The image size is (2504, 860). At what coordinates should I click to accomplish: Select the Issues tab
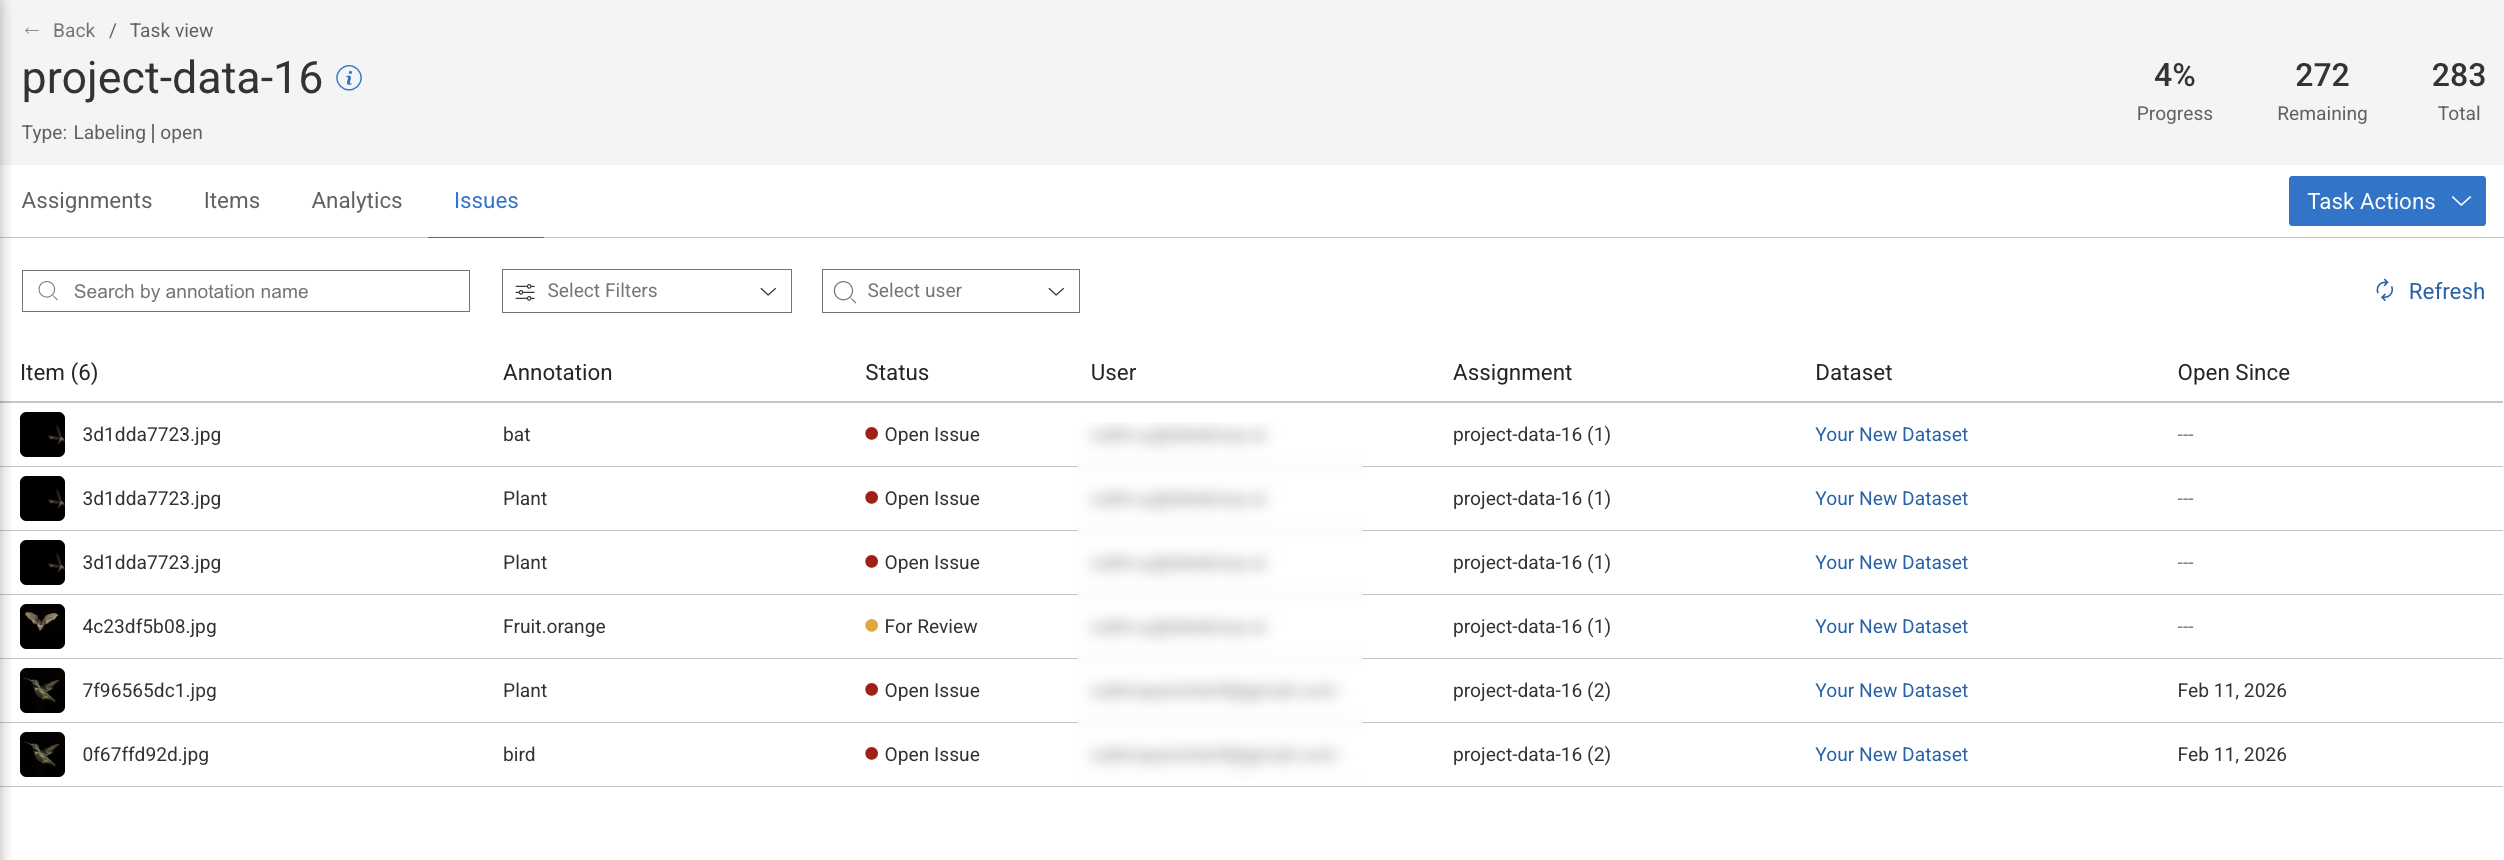click(x=486, y=201)
